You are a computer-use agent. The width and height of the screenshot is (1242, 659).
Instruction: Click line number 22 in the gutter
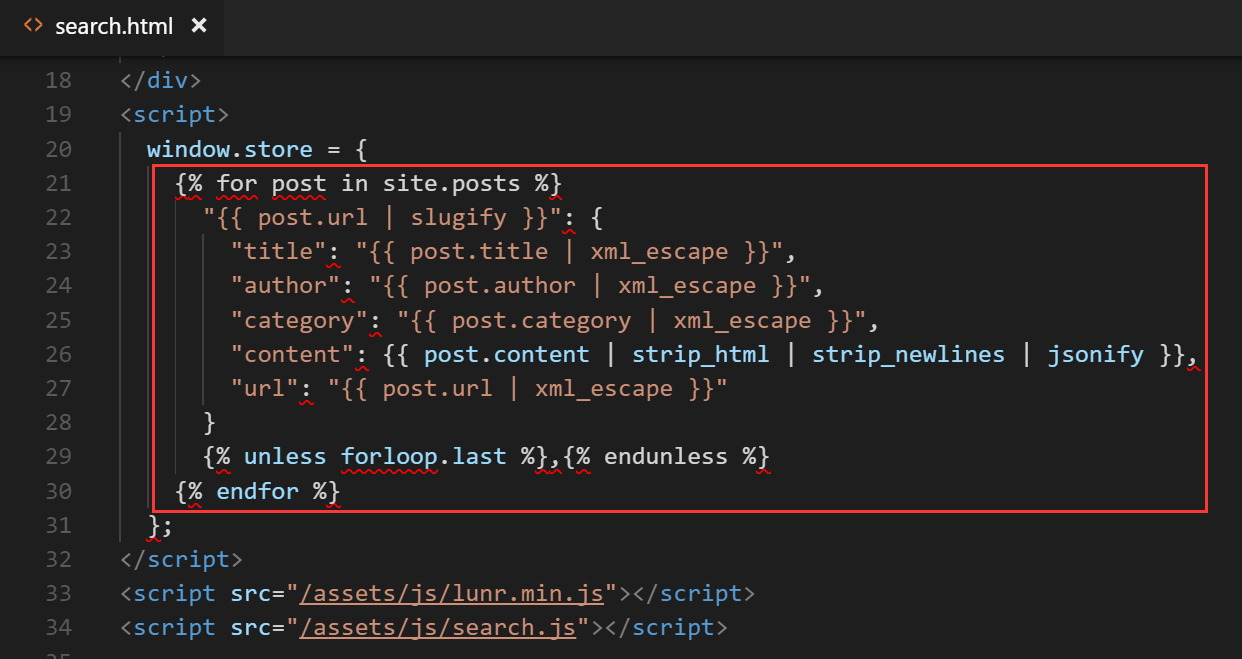pos(58,218)
